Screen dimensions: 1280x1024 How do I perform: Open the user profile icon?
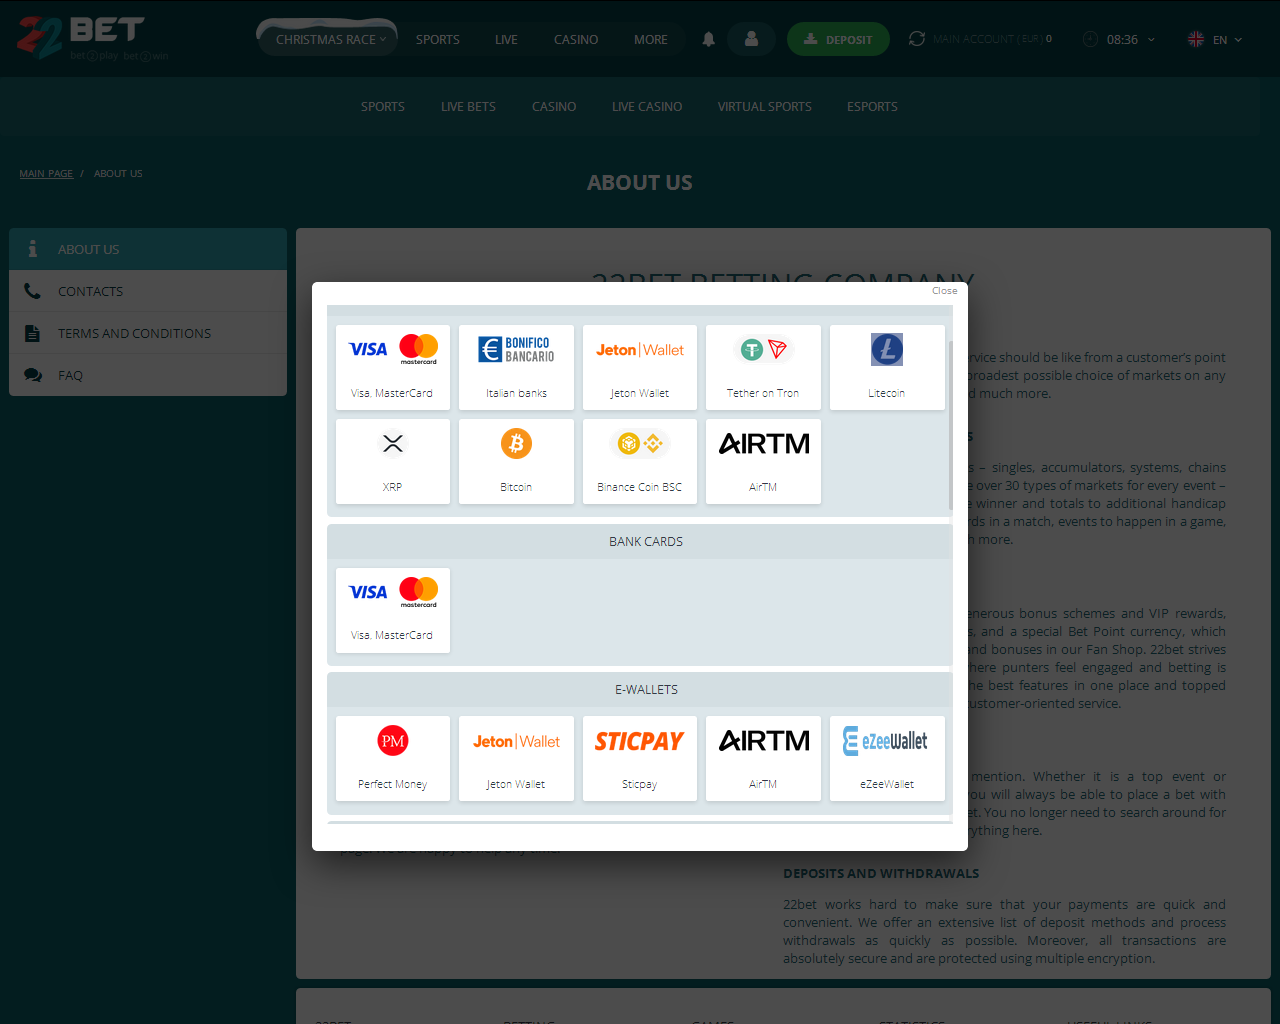click(x=751, y=39)
